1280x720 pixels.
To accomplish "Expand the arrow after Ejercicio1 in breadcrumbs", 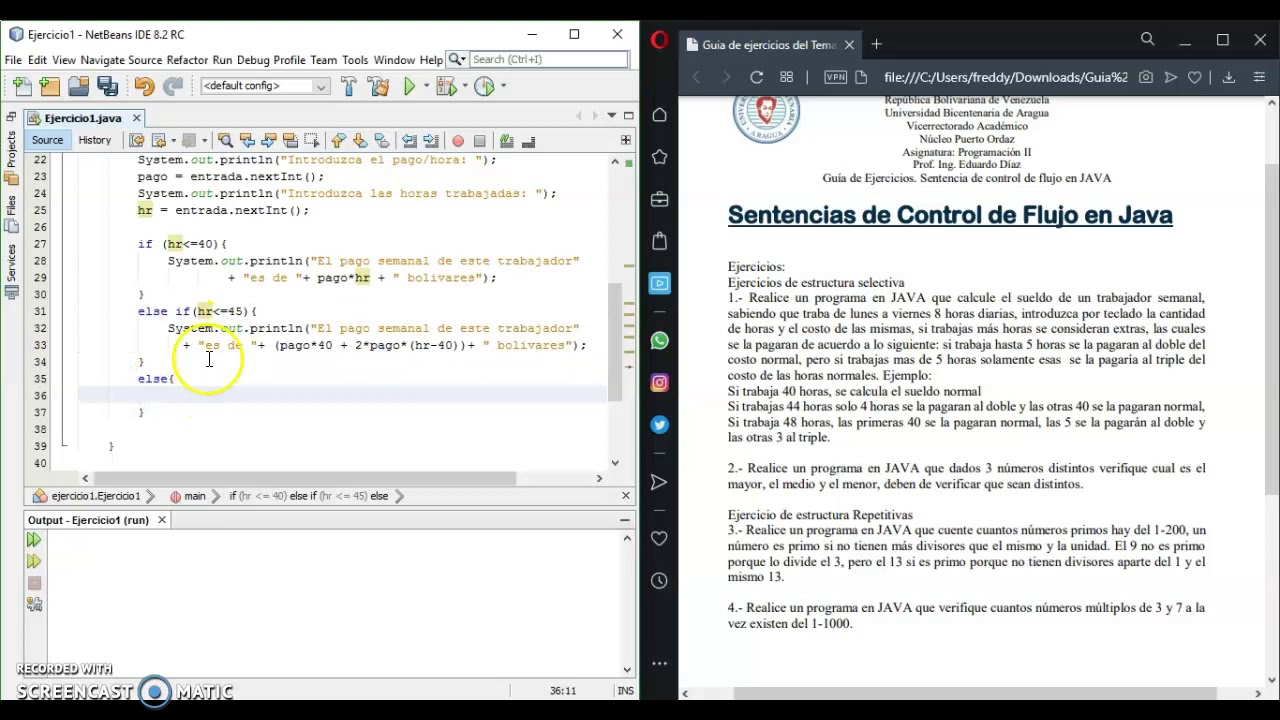I will [151, 496].
